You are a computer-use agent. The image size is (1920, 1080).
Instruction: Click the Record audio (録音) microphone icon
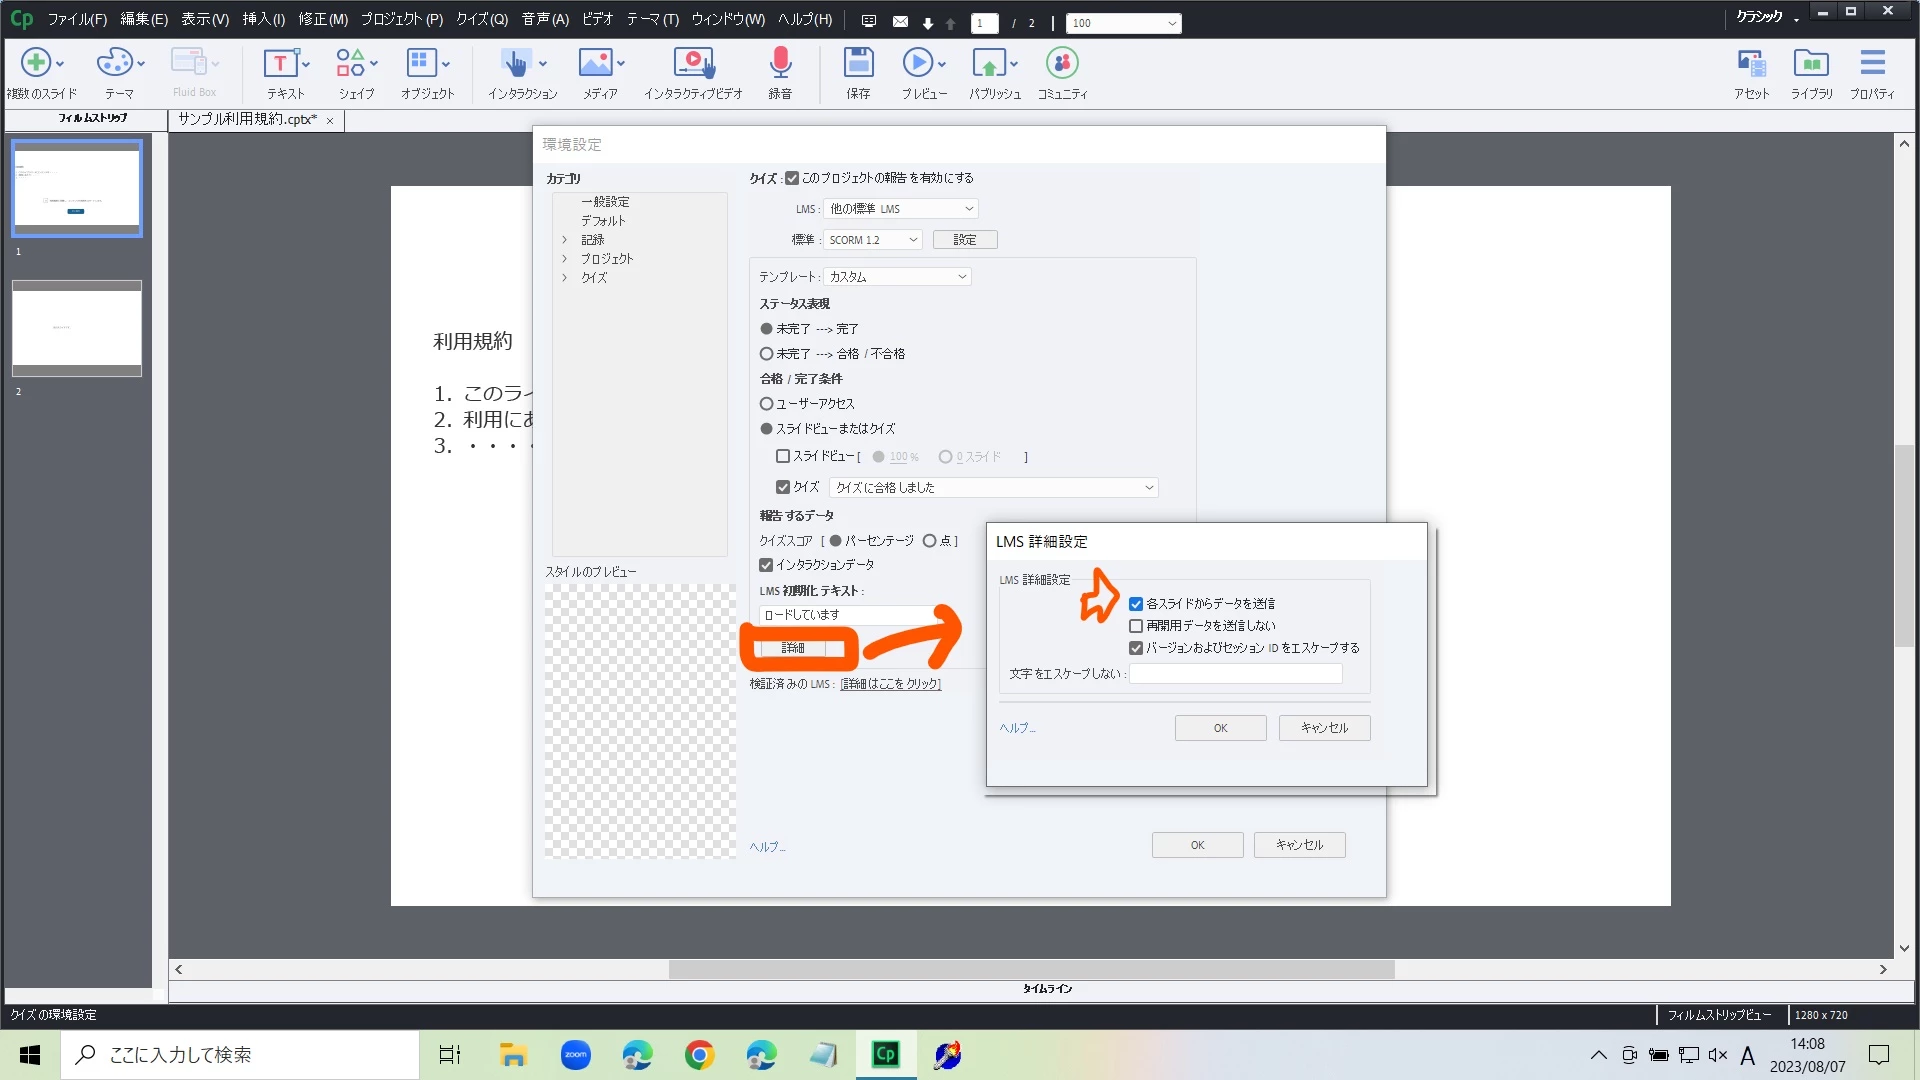pos(780,64)
